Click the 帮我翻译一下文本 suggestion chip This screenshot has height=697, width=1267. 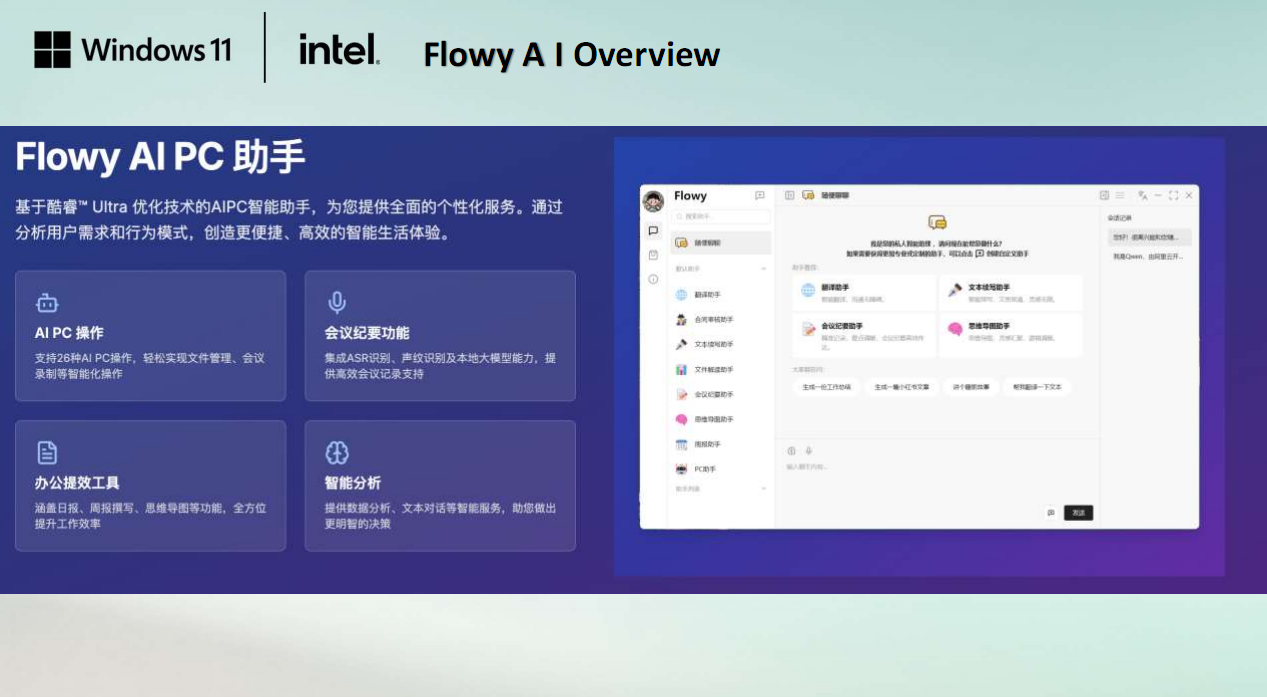[1037, 386]
